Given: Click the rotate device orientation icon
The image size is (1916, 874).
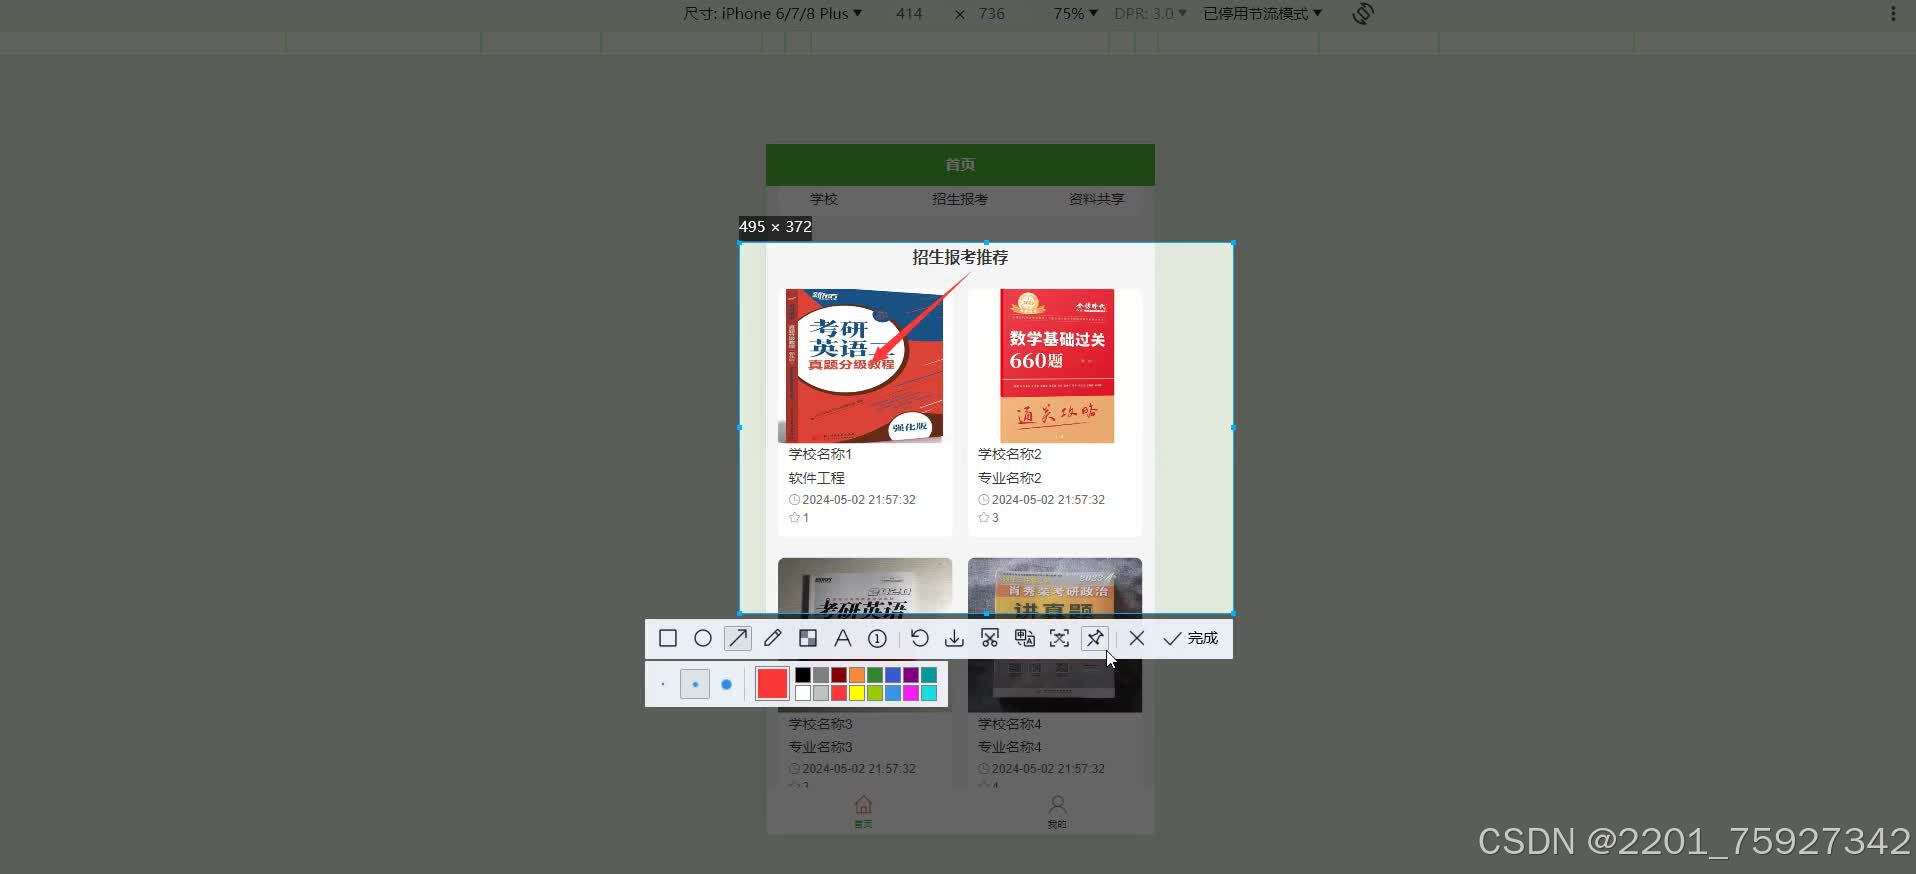Looking at the screenshot, I should coord(1363,13).
